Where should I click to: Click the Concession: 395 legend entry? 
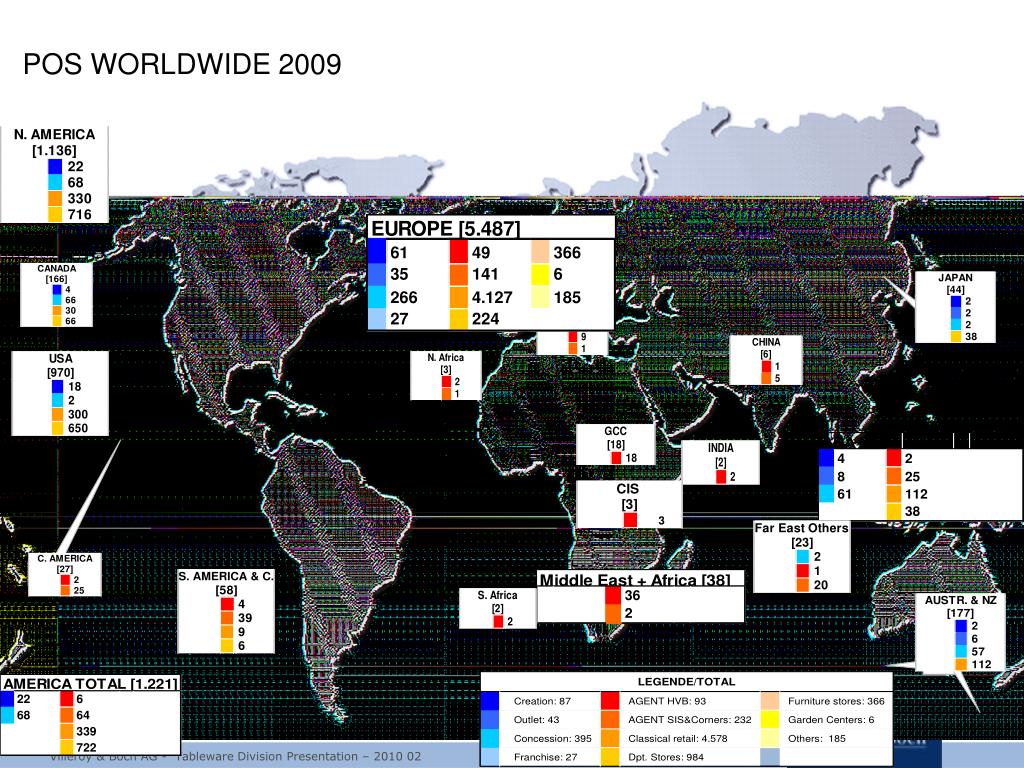(x=552, y=738)
